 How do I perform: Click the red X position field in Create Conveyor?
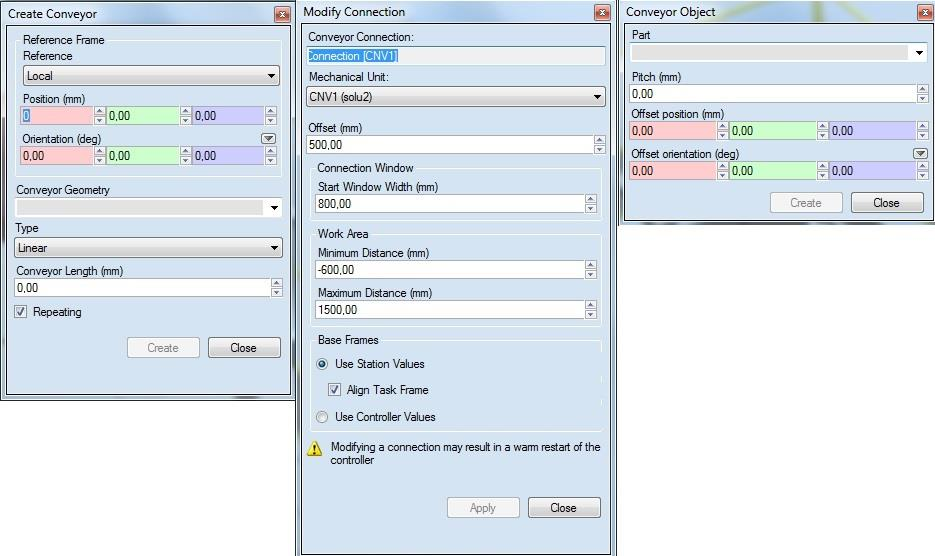point(57,116)
